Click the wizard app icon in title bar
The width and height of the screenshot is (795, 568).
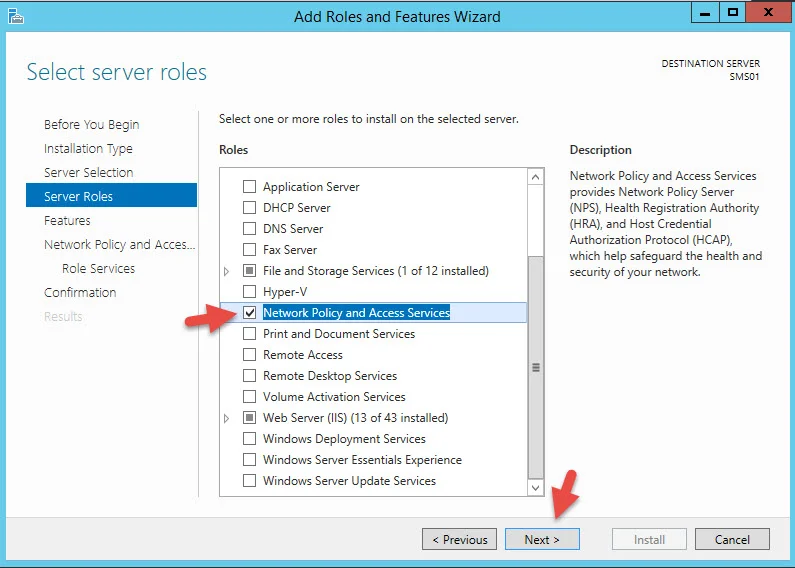point(16,17)
